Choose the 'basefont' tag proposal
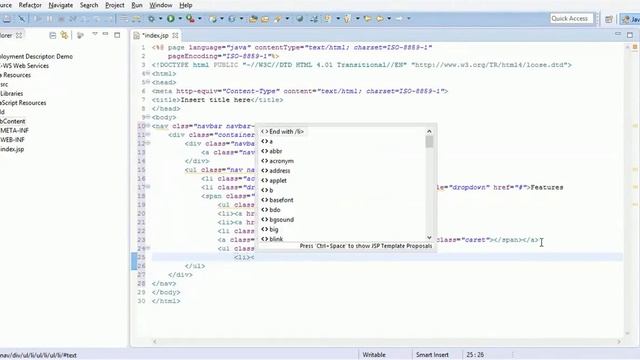The height and width of the screenshot is (360, 640). (277, 200)
